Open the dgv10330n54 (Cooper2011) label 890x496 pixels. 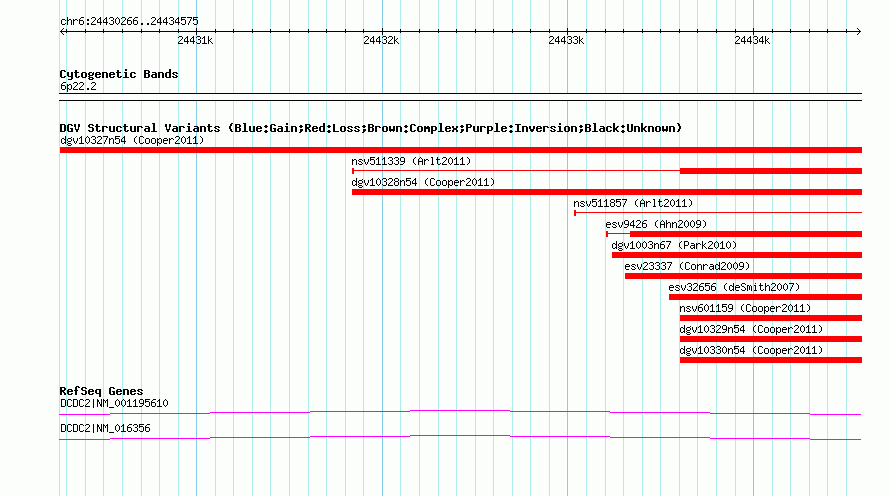point(751,350)
